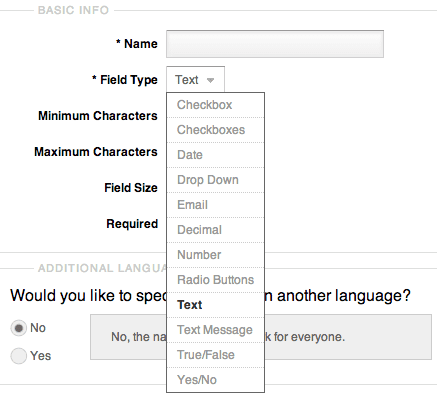Select True/False field type option
Screen dimensions: 437x395
[x=215, y=355]
